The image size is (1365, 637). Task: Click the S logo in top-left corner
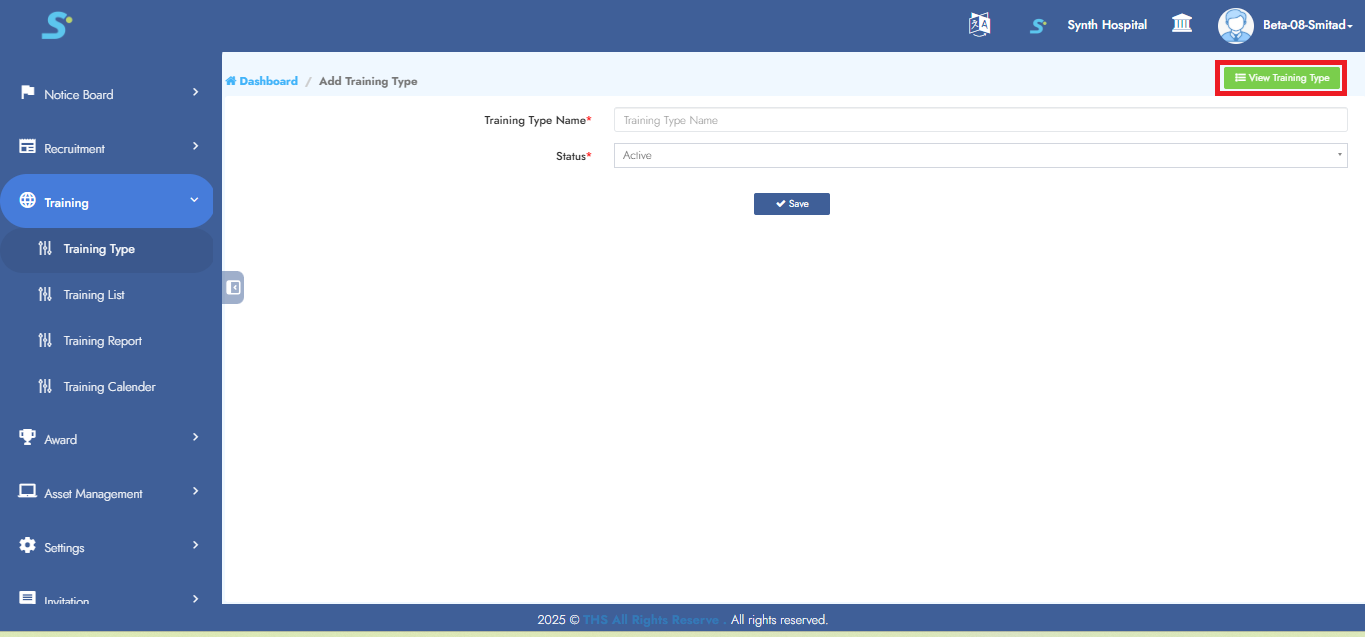click(56, 26)
